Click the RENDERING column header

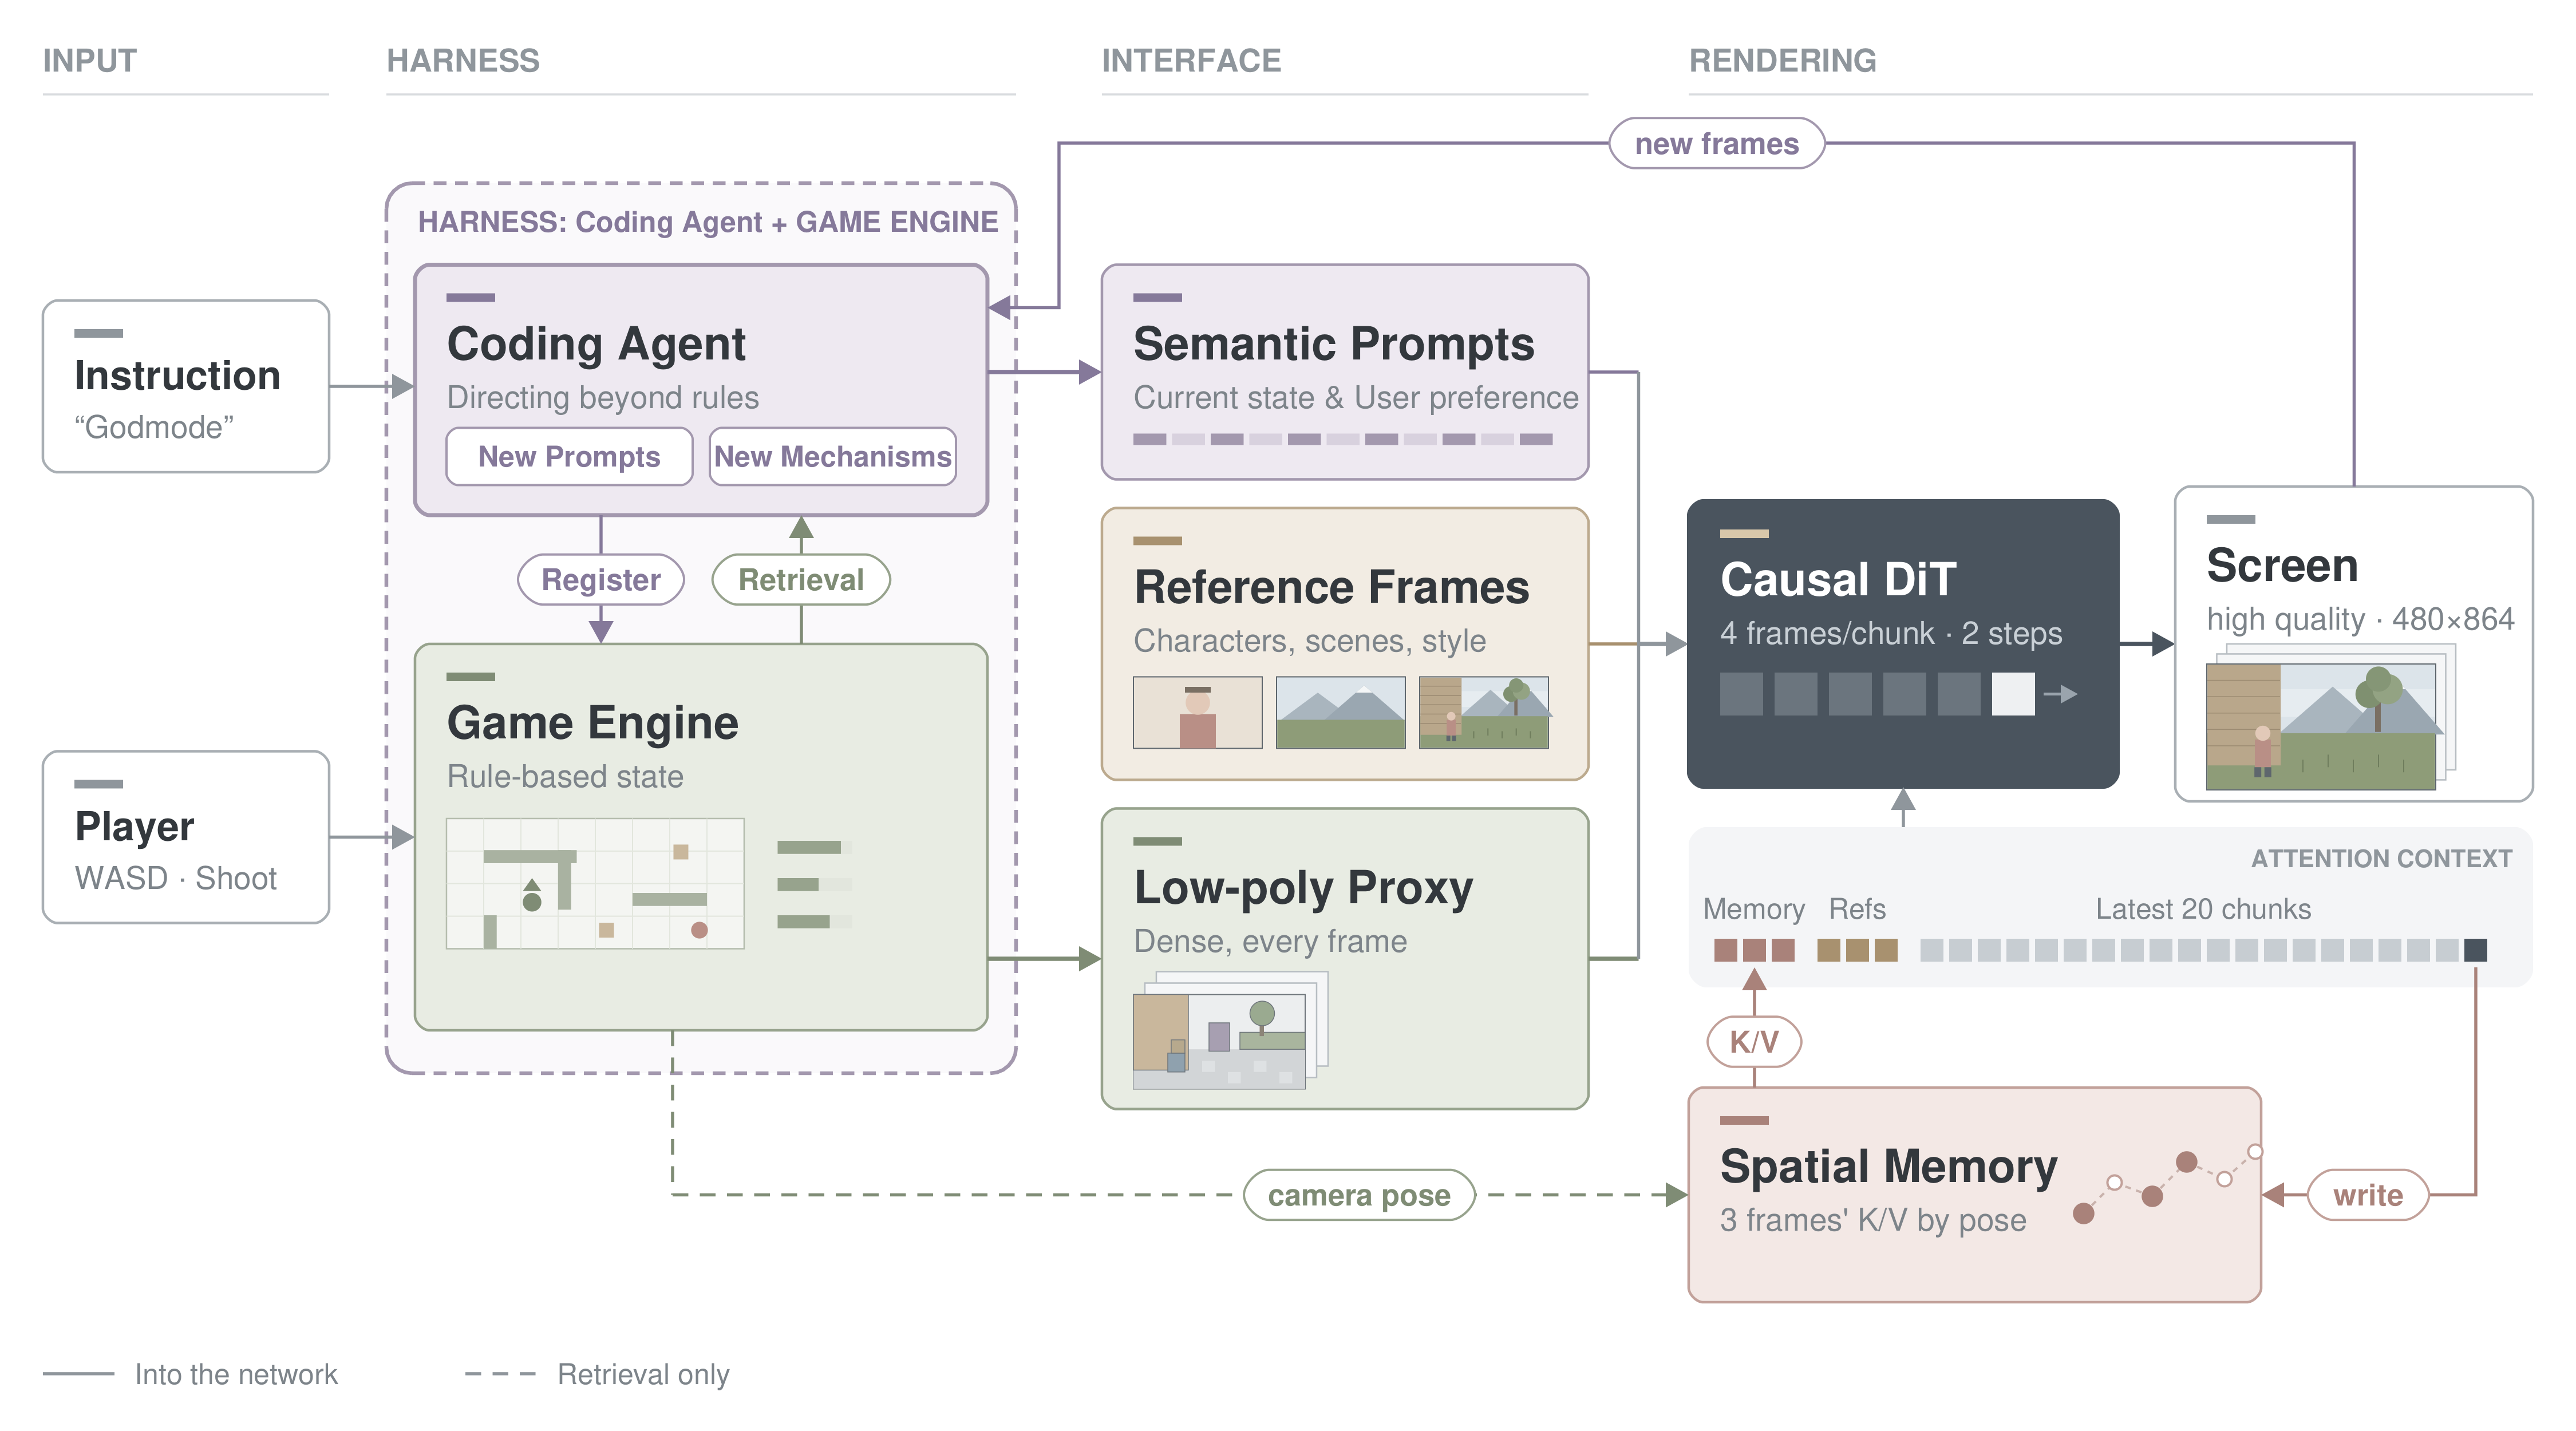1782,61
